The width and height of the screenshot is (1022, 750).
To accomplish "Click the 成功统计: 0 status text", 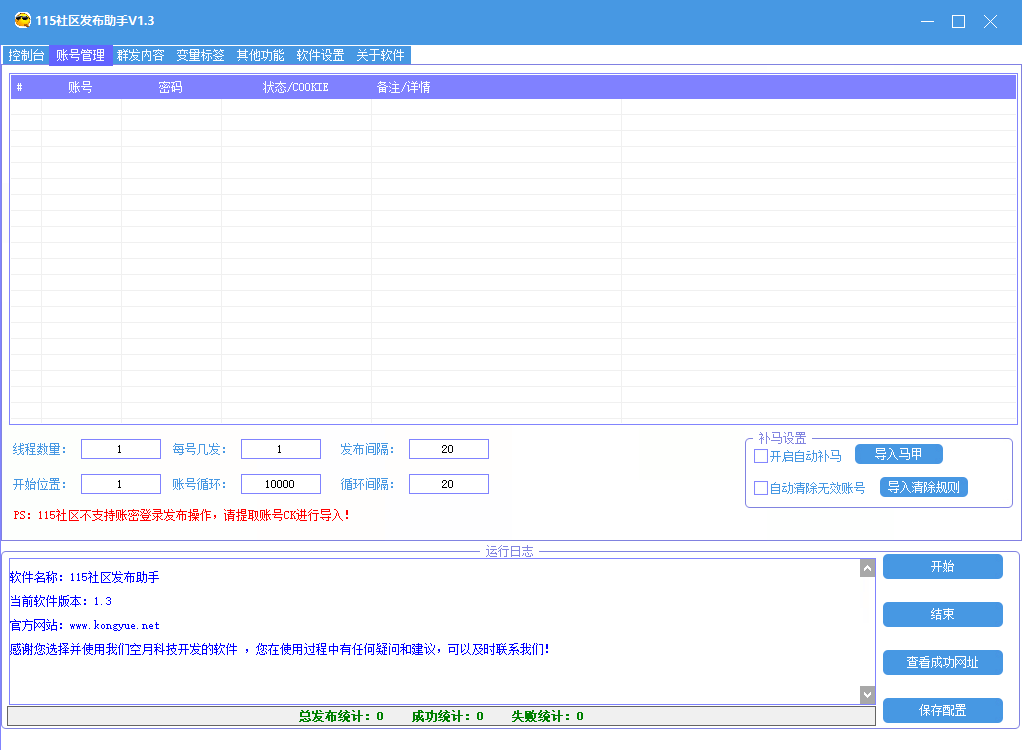I will tap(447, 716).
